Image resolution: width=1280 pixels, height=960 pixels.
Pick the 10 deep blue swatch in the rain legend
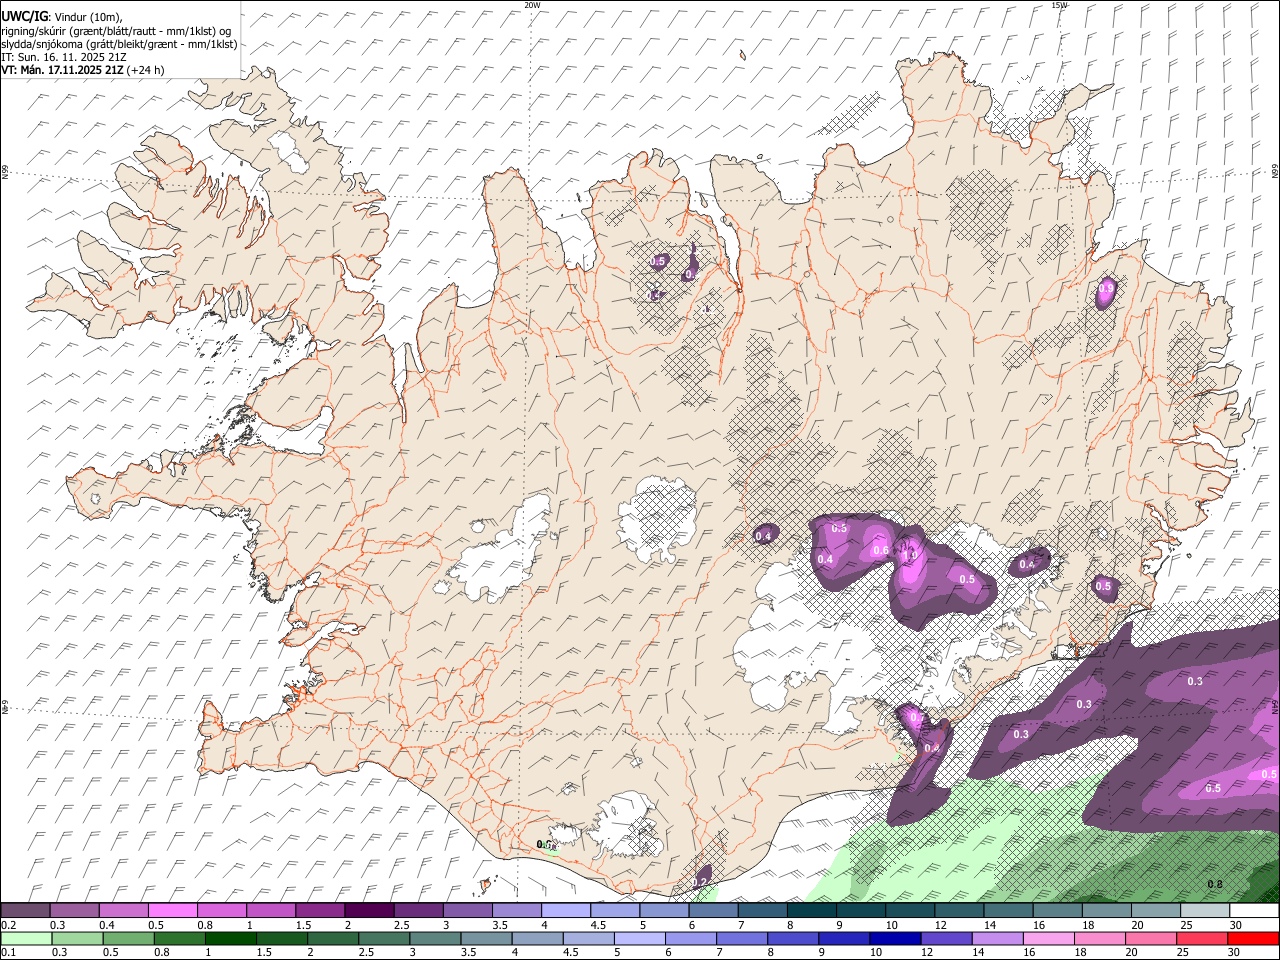[x=895, y=938]
